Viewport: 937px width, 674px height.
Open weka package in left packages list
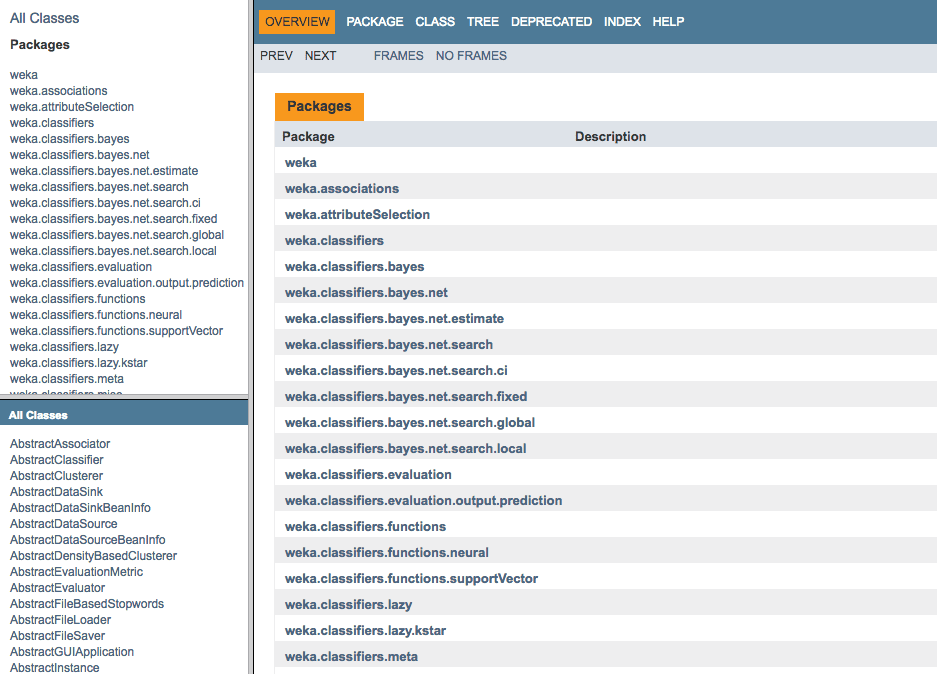point(24,75)
